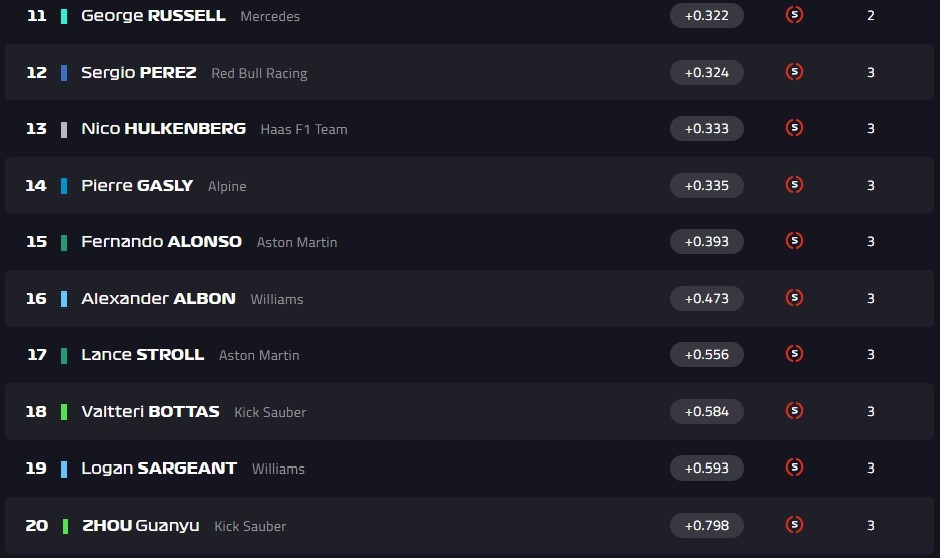
Task: Click Fernando Alonso's soft tyre icon
Action: (x=795, y=241)
